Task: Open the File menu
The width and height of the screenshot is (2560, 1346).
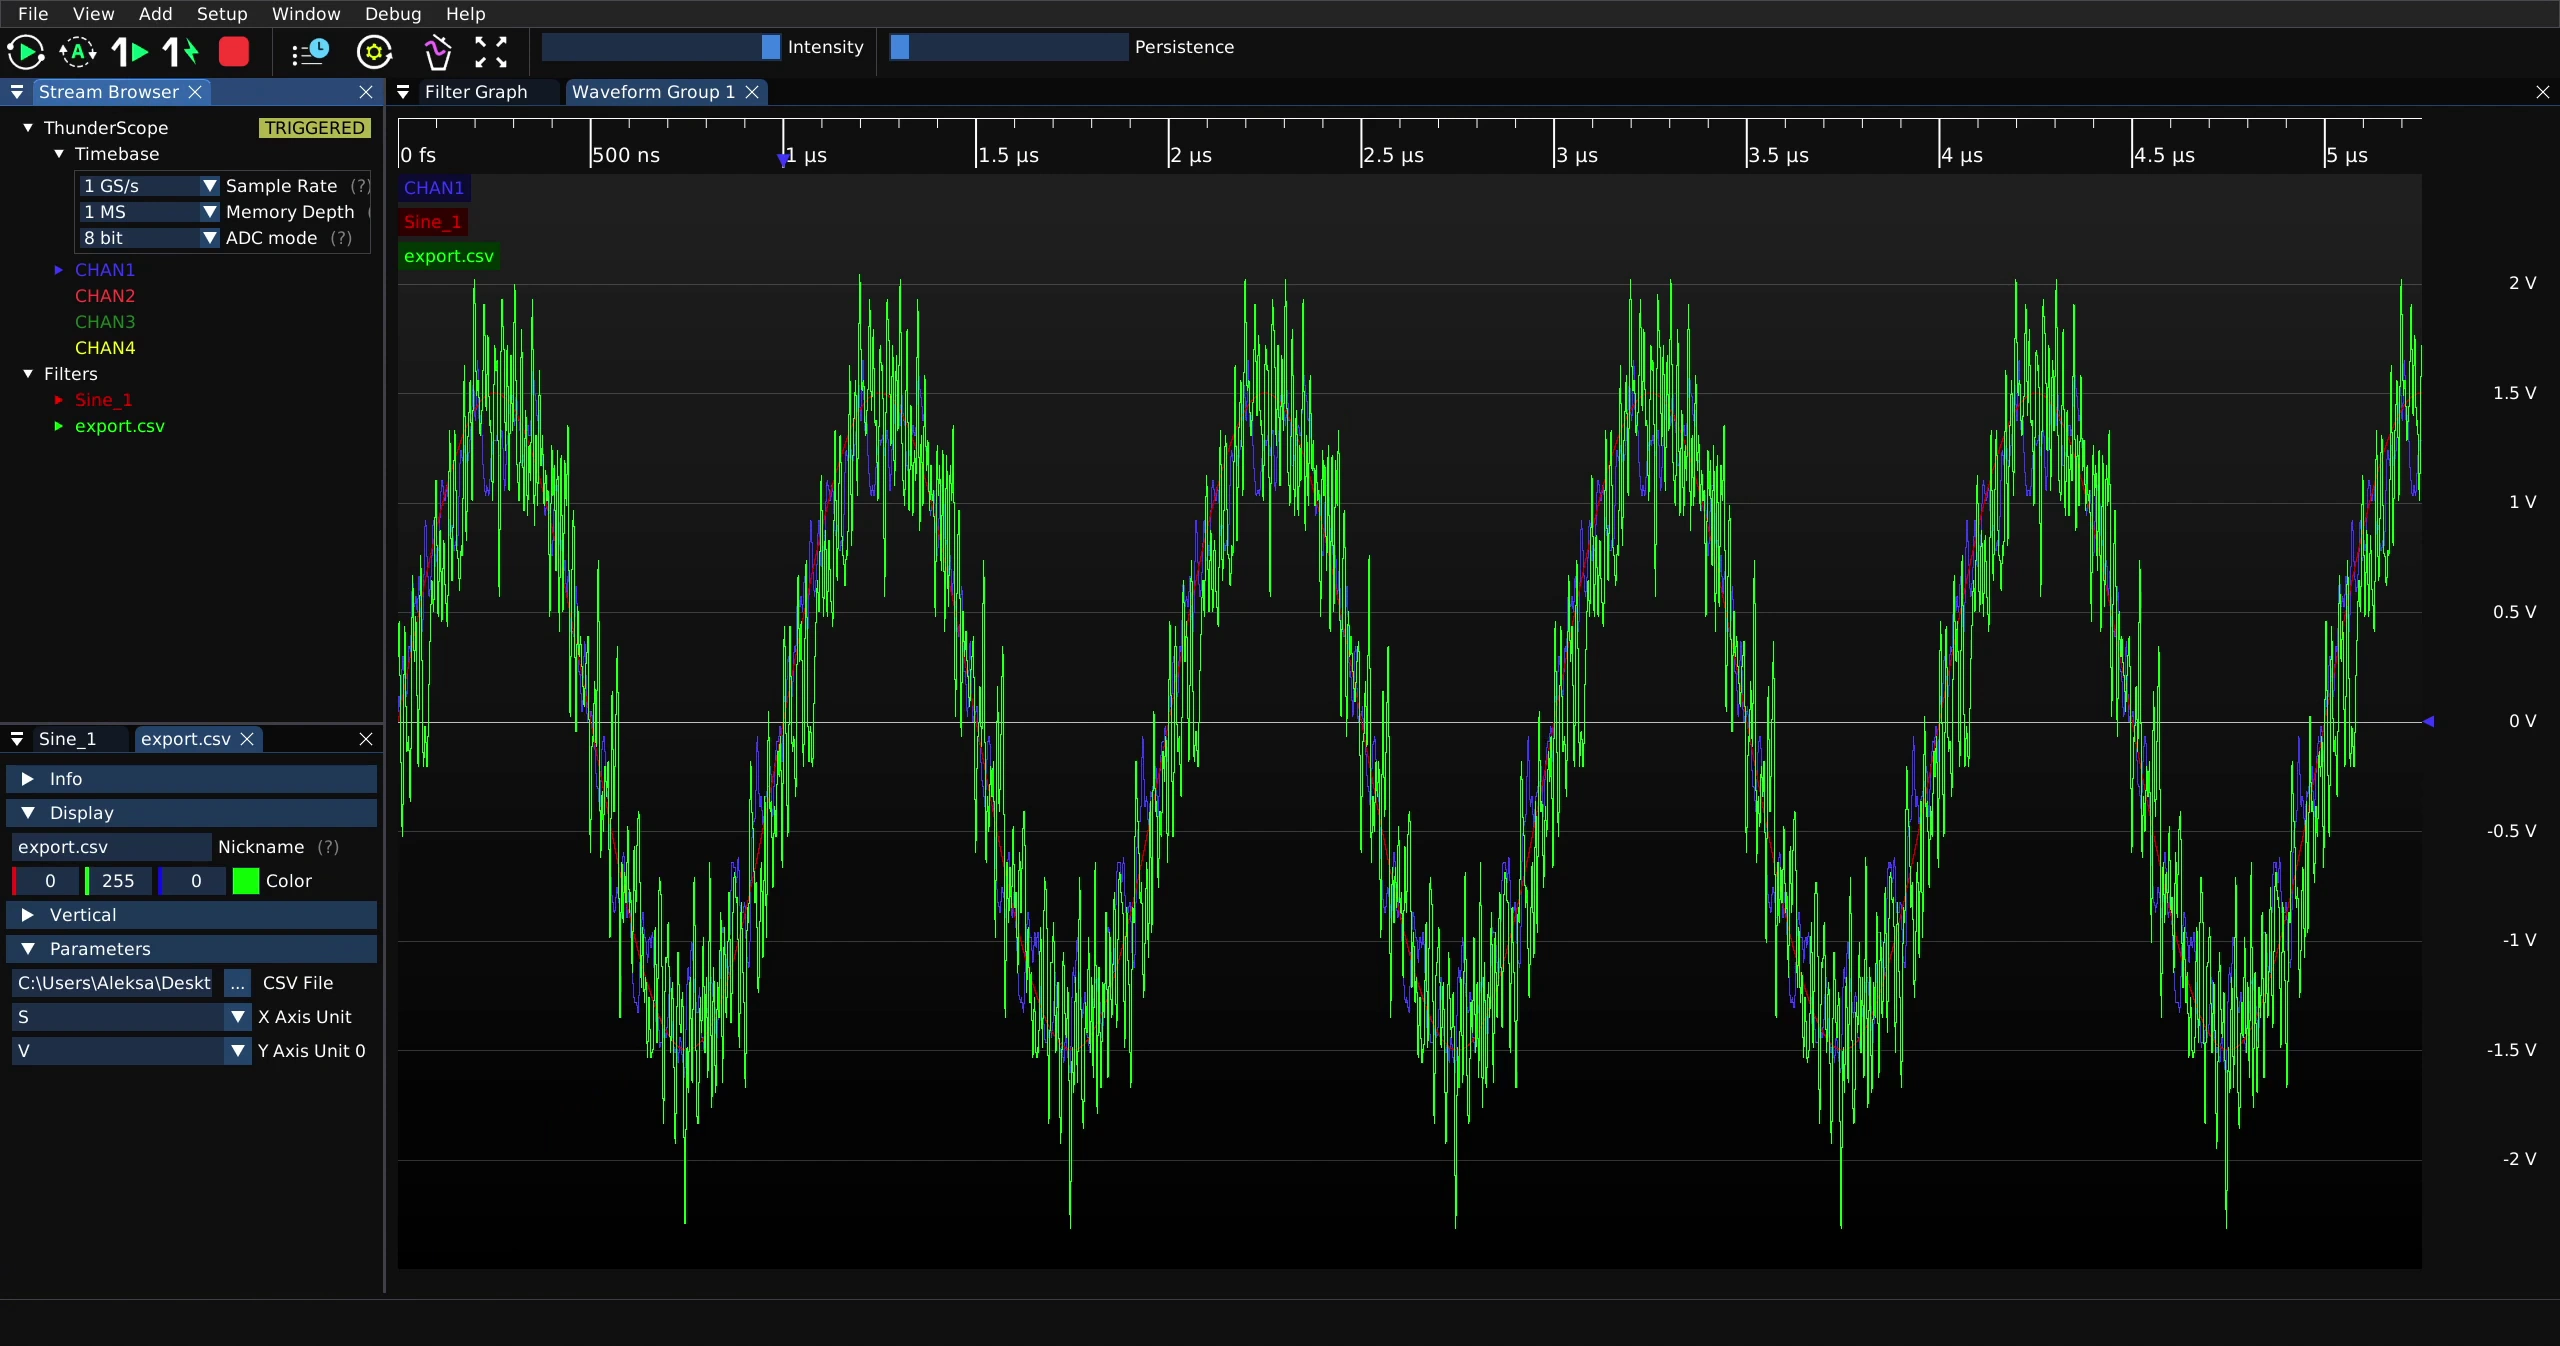Action: (x=33, y=14)
